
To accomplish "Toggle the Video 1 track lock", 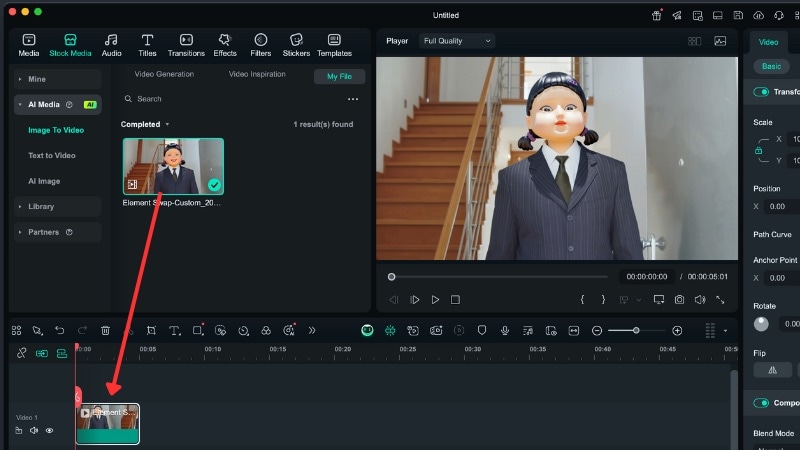I will coord(18,431).
